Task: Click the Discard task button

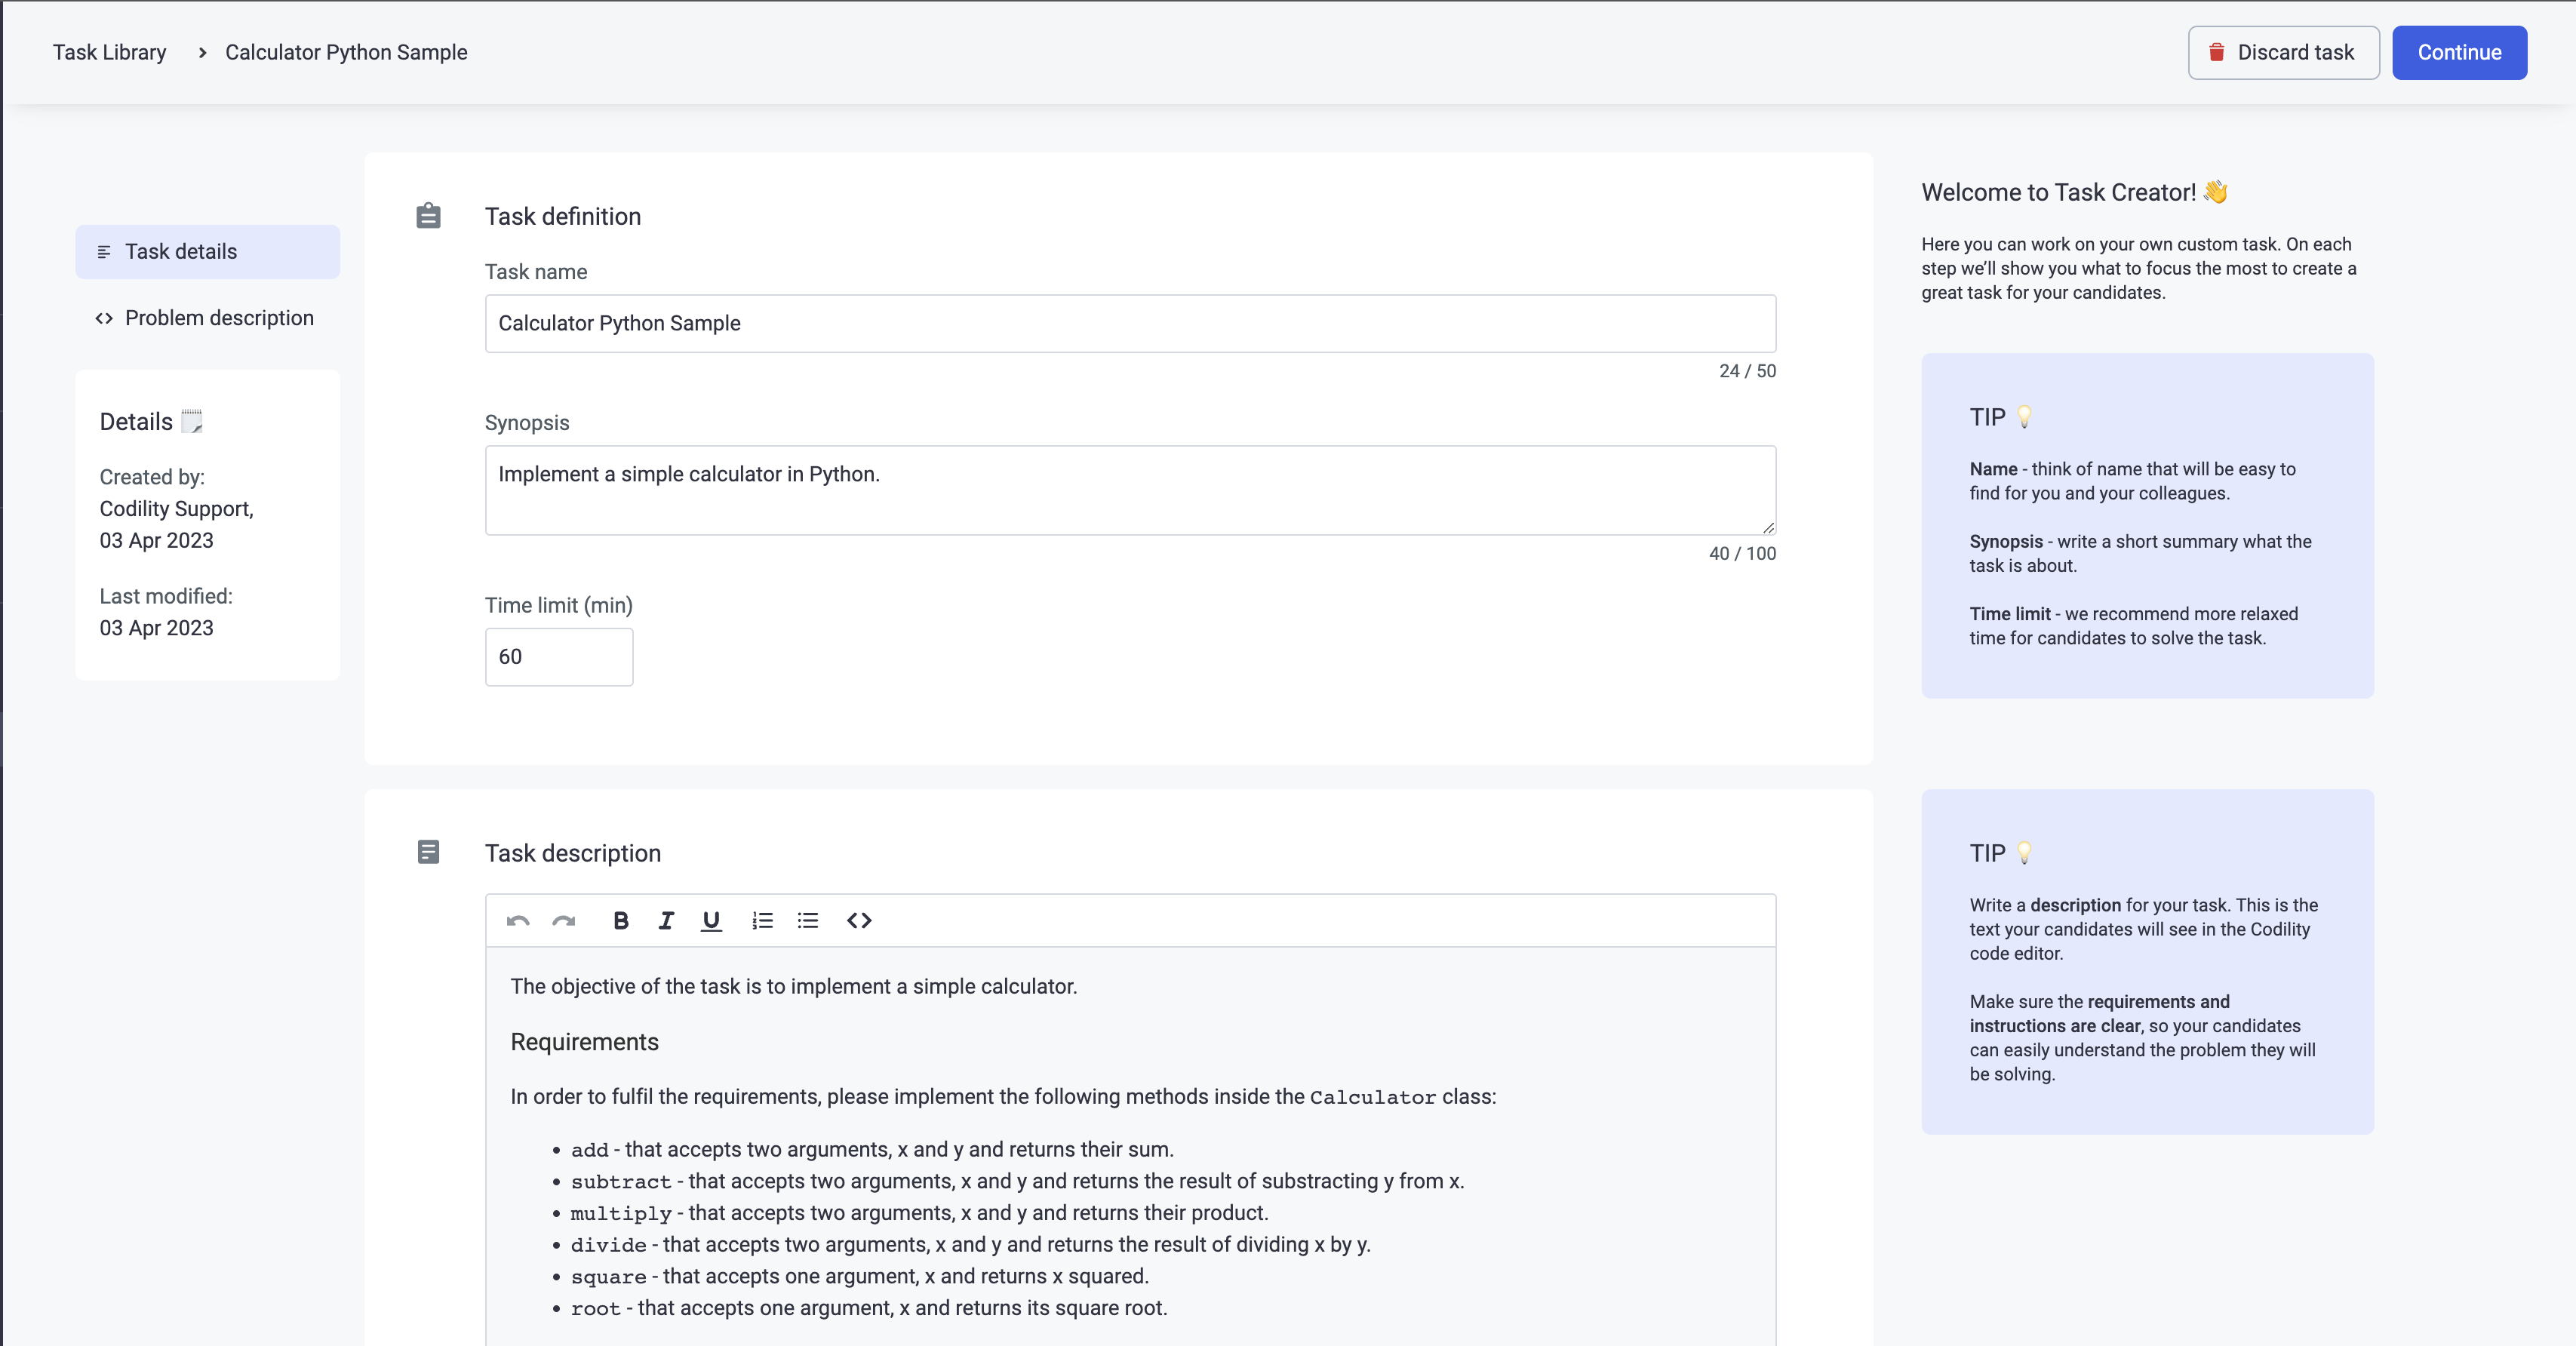Action: (2283, 53)
